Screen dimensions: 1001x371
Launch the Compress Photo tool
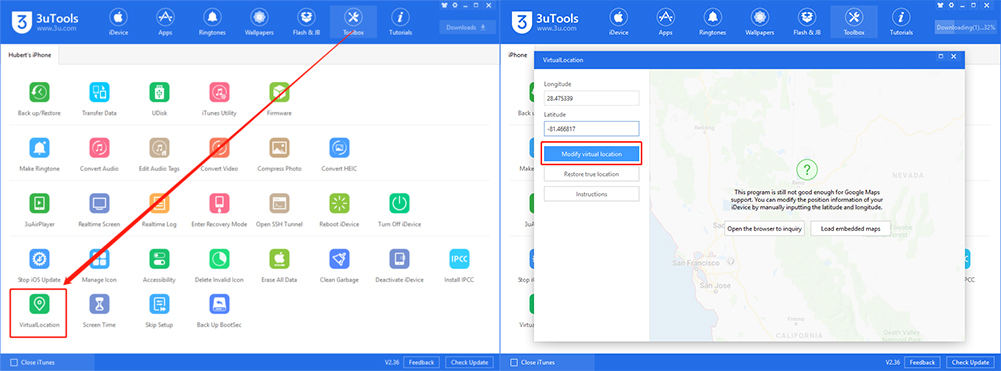click(x=279, y=148)
